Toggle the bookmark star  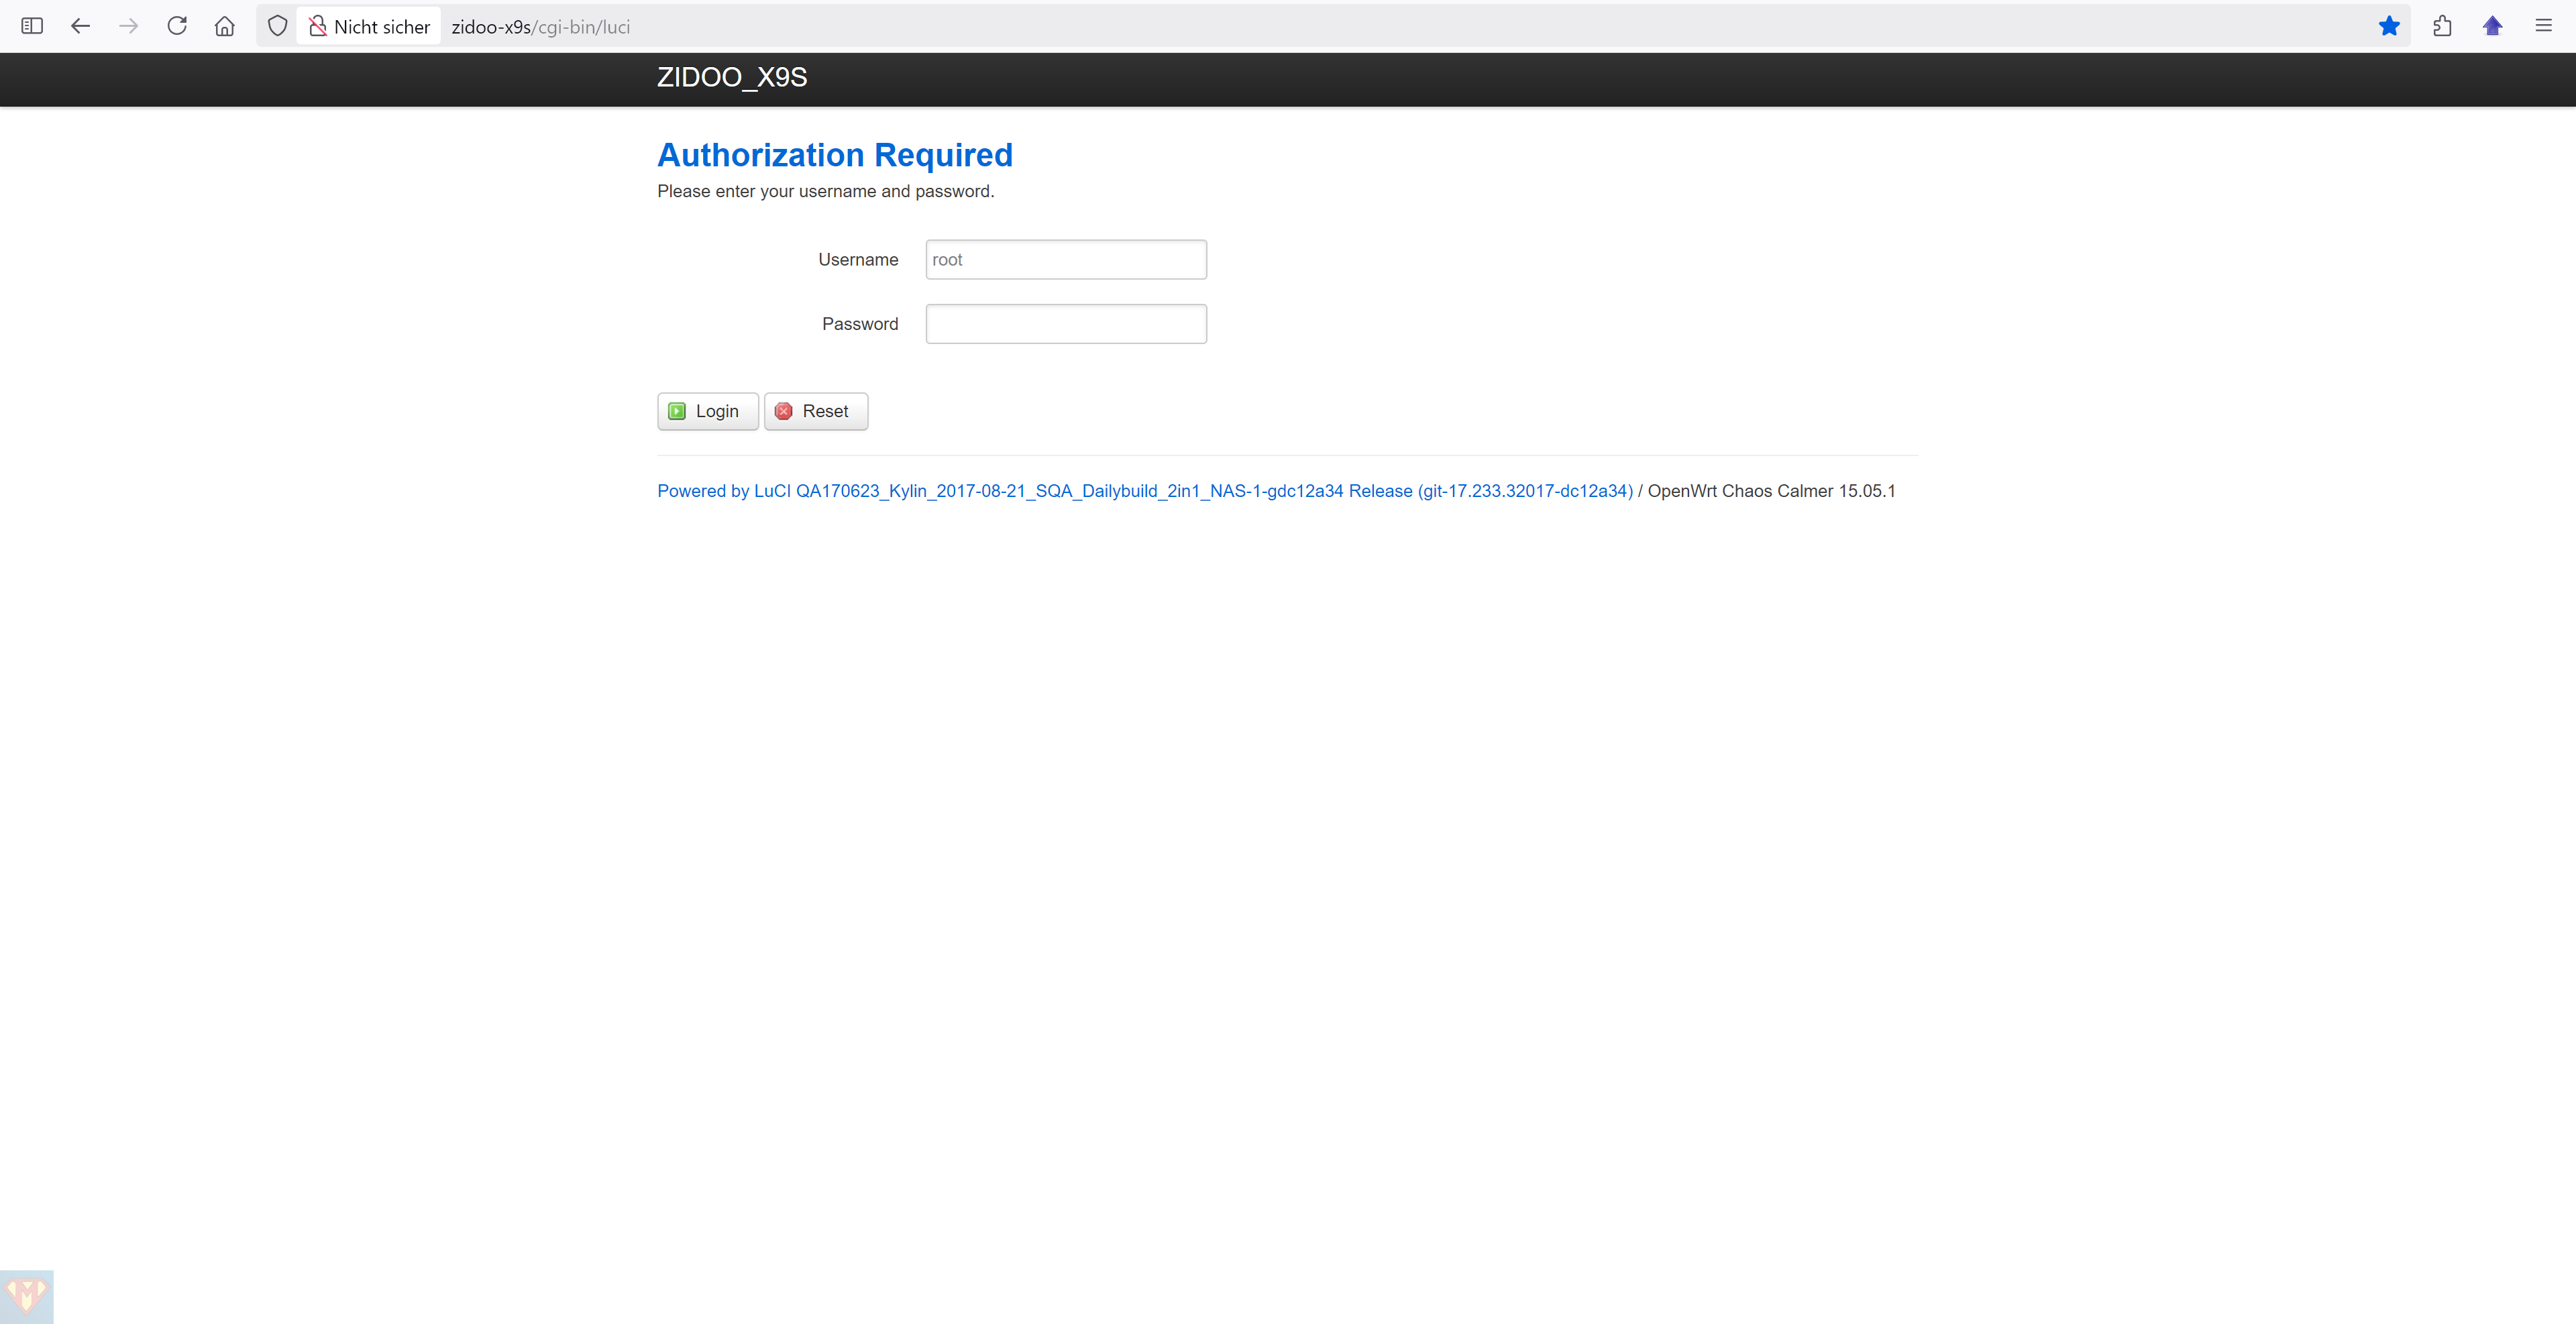pos(2389,26)
